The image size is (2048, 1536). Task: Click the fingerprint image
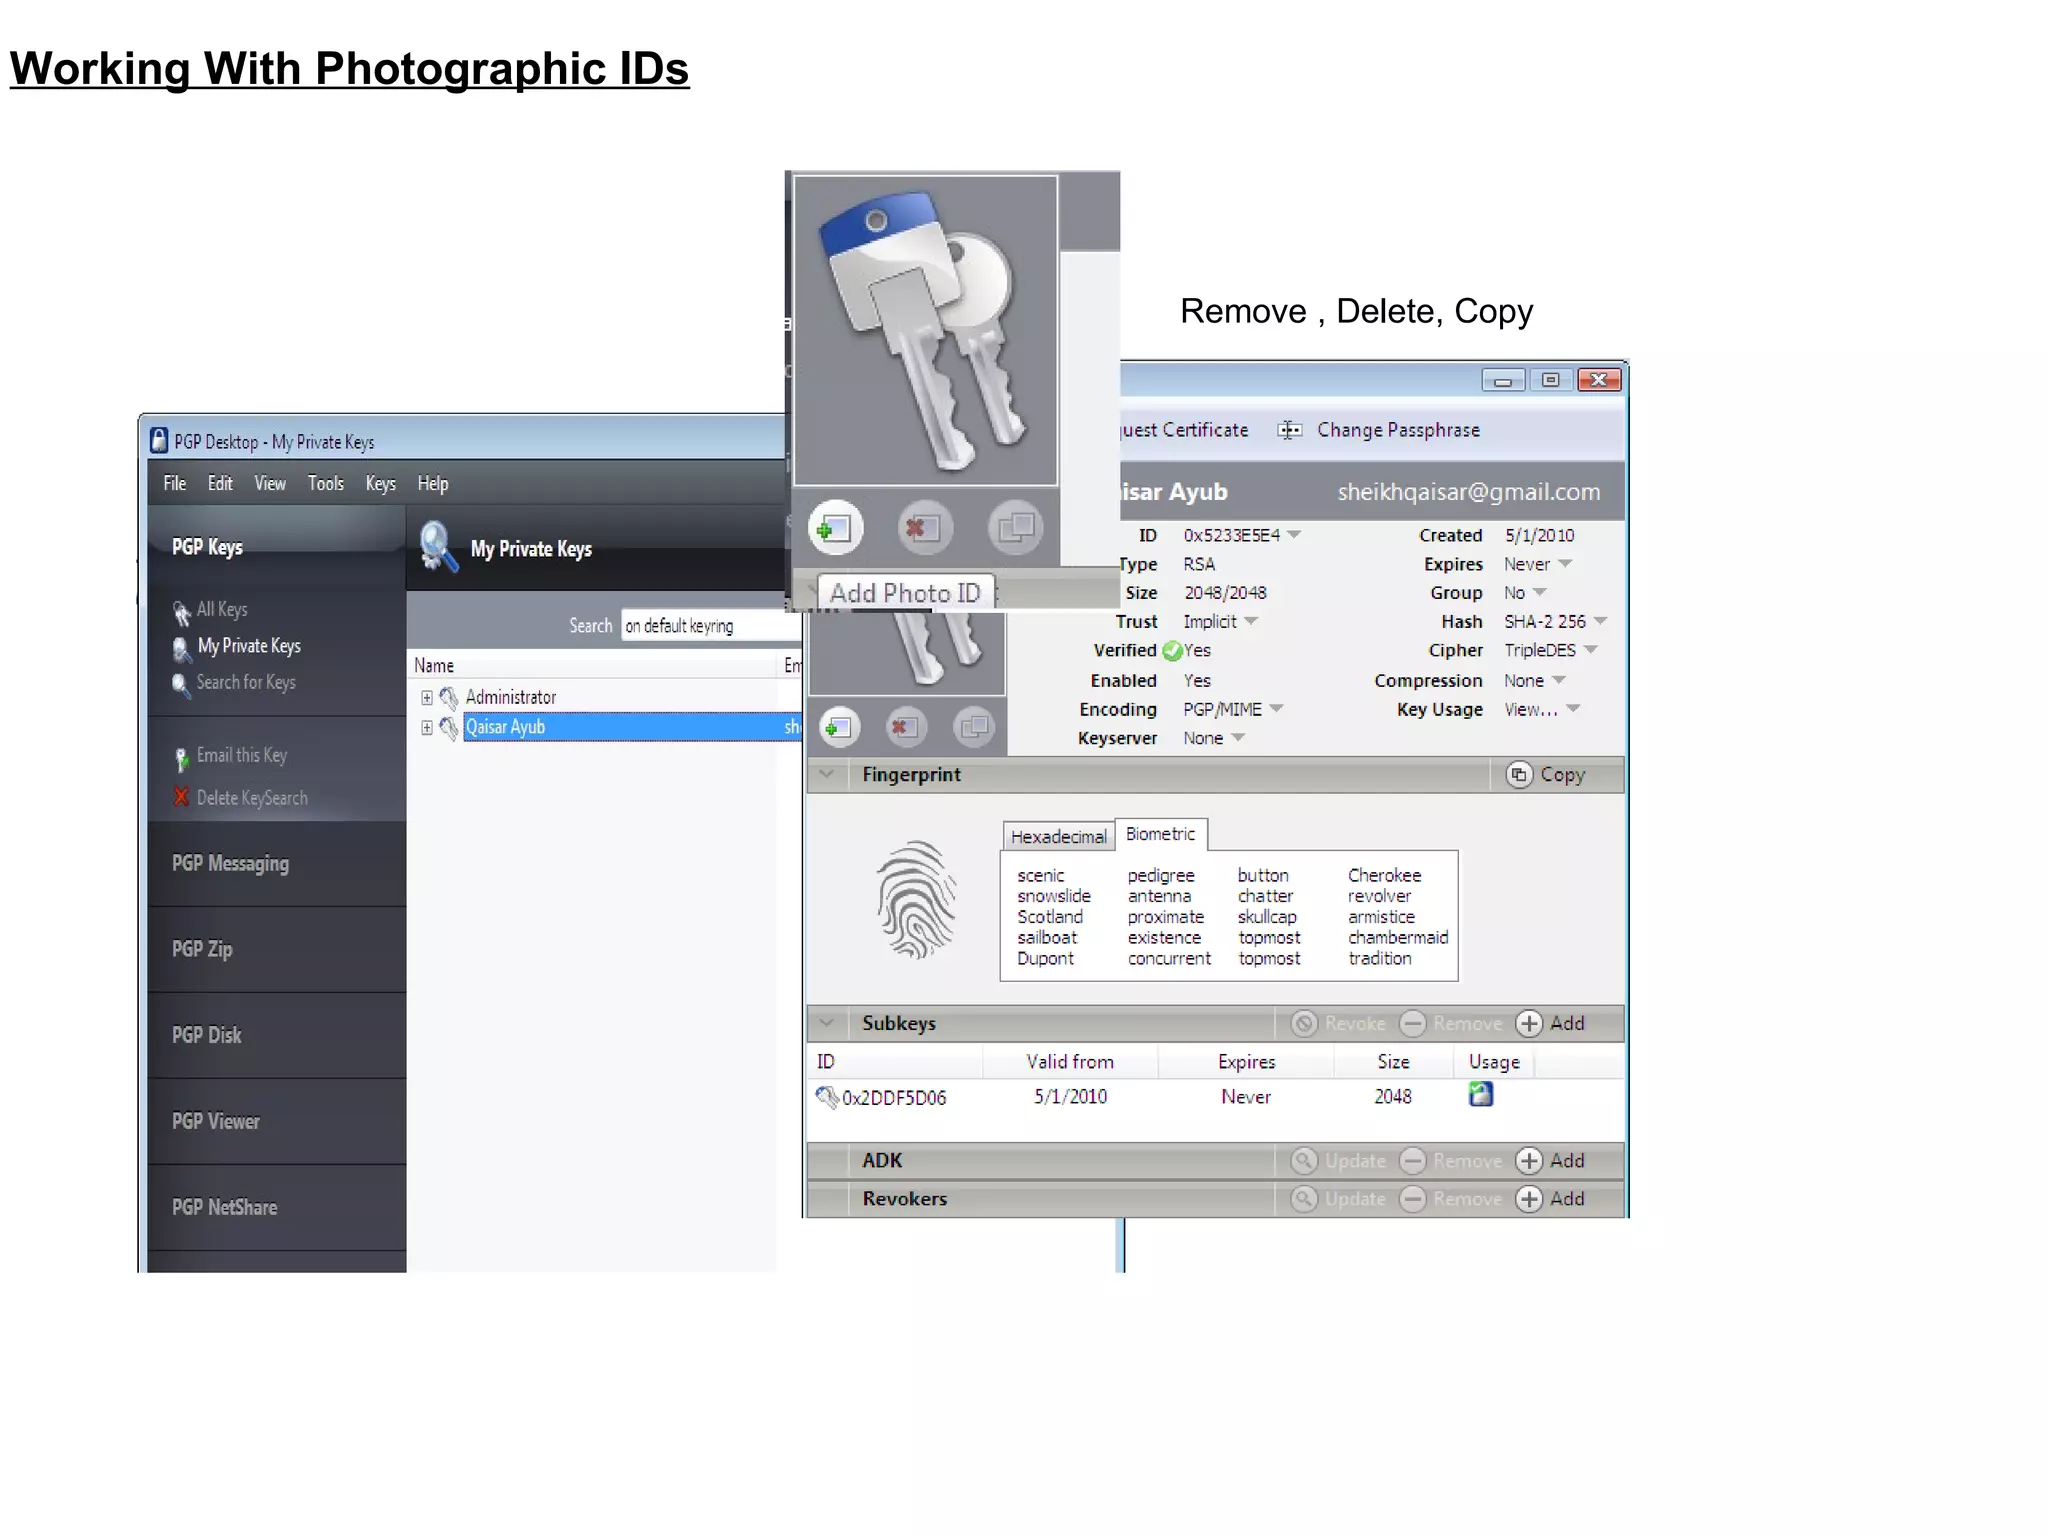916,900
